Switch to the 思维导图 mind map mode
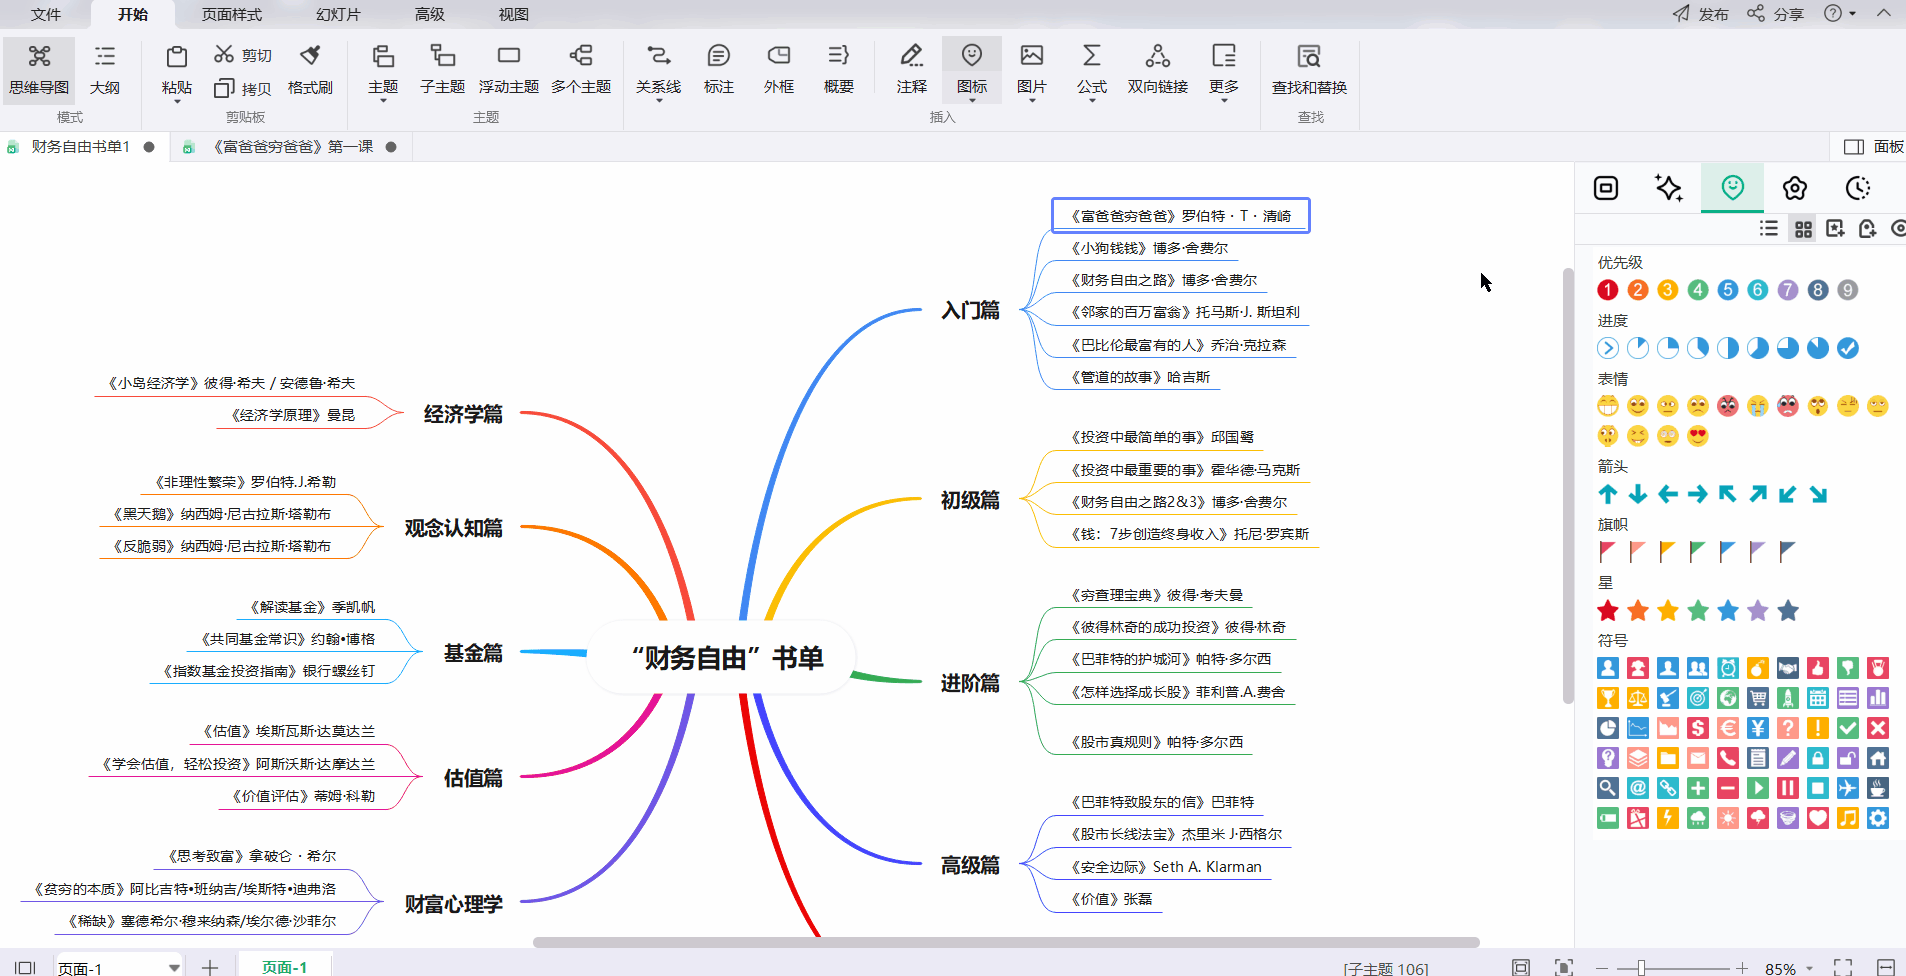 click(x=39, y=70)
